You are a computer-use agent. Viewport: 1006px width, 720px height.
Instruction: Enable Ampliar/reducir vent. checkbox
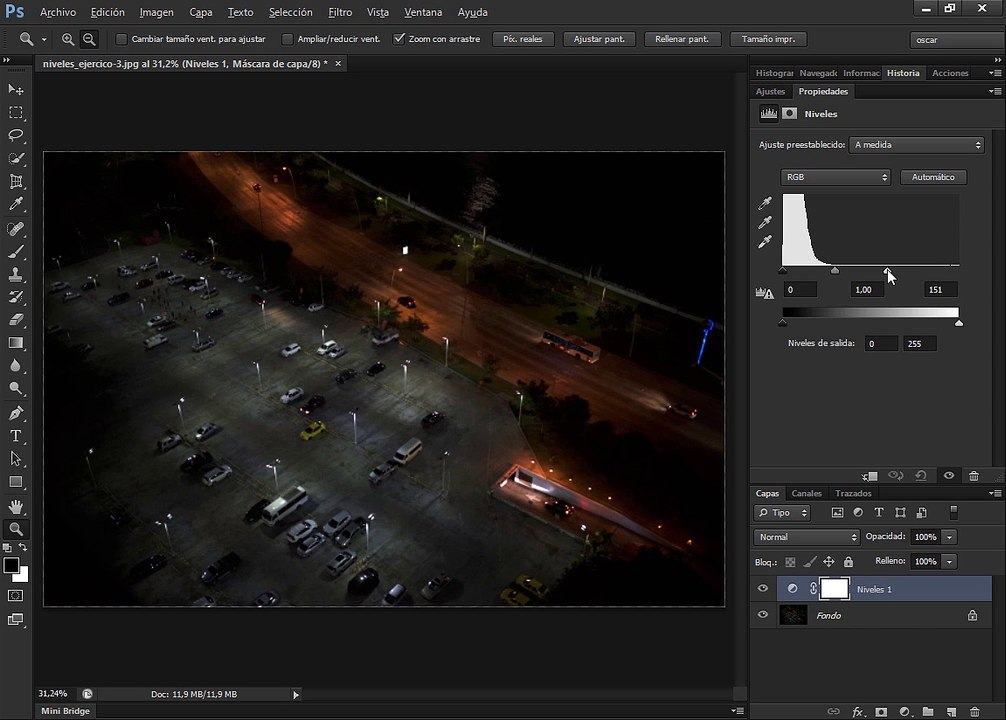tap(287, 39)
